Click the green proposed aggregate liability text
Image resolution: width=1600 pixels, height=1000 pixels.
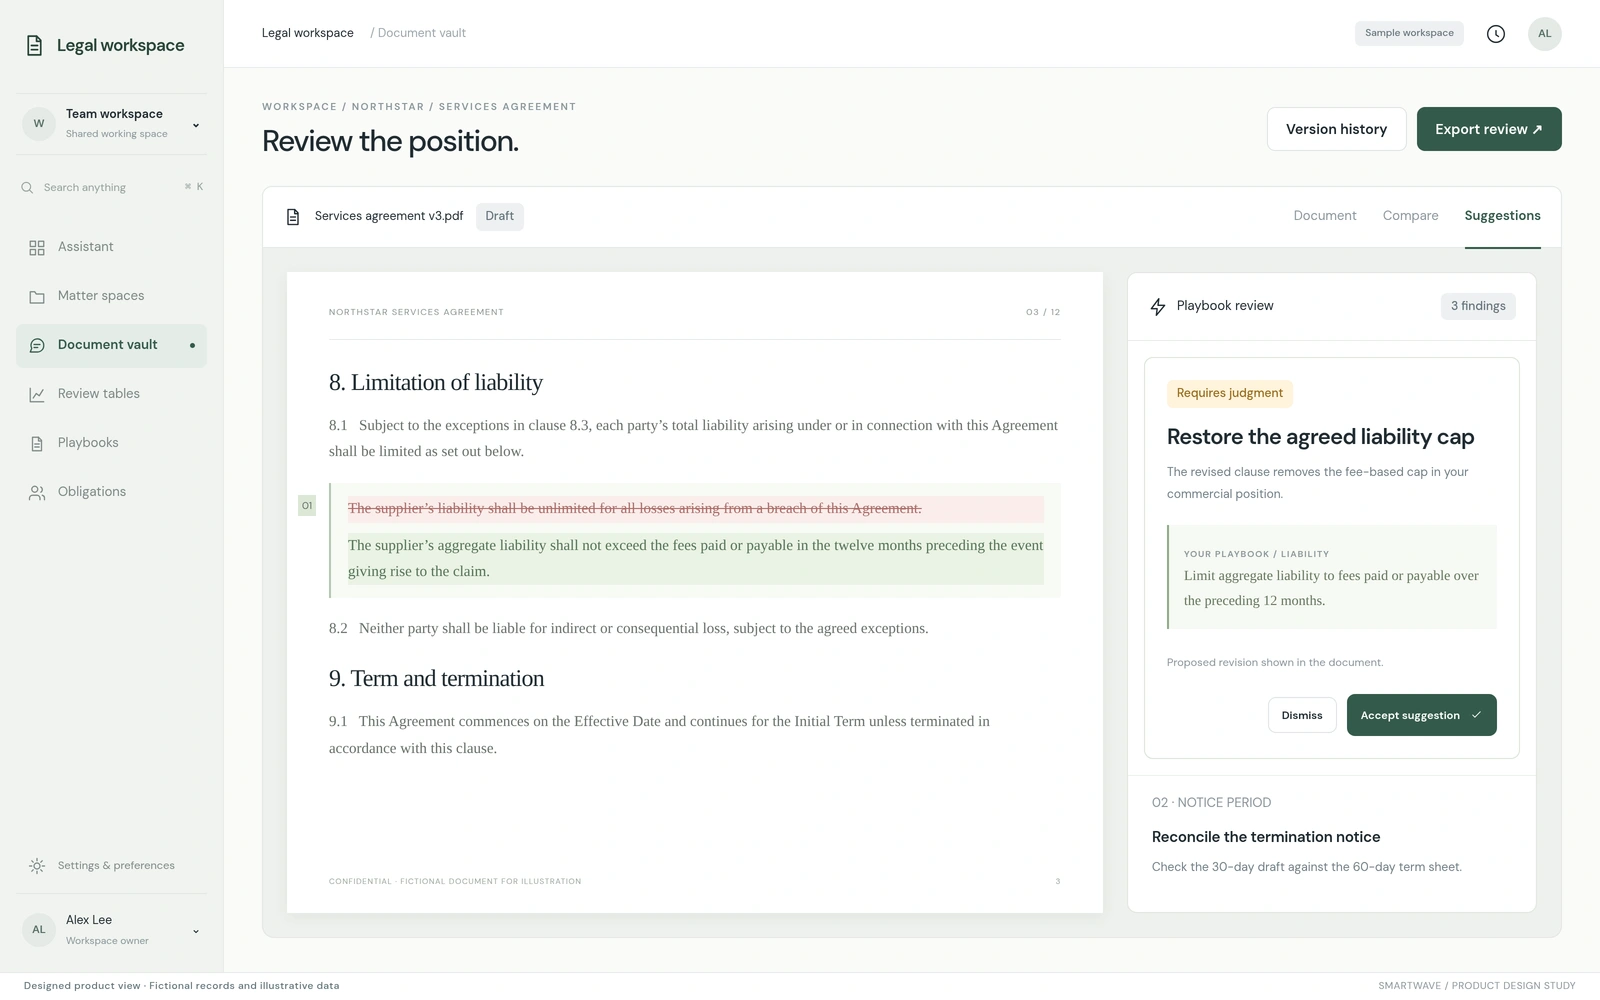click(695, 558)
